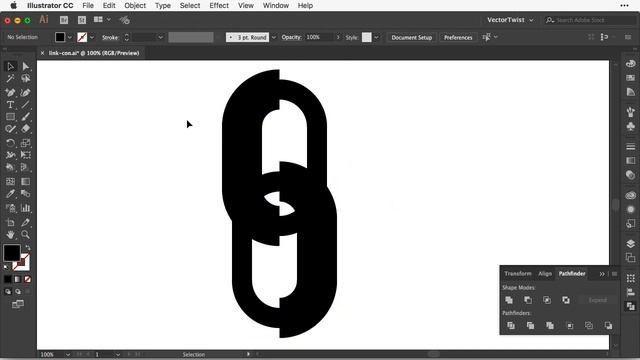
Task: Open fill color dropdown in control bar
Action: (70, 37)
